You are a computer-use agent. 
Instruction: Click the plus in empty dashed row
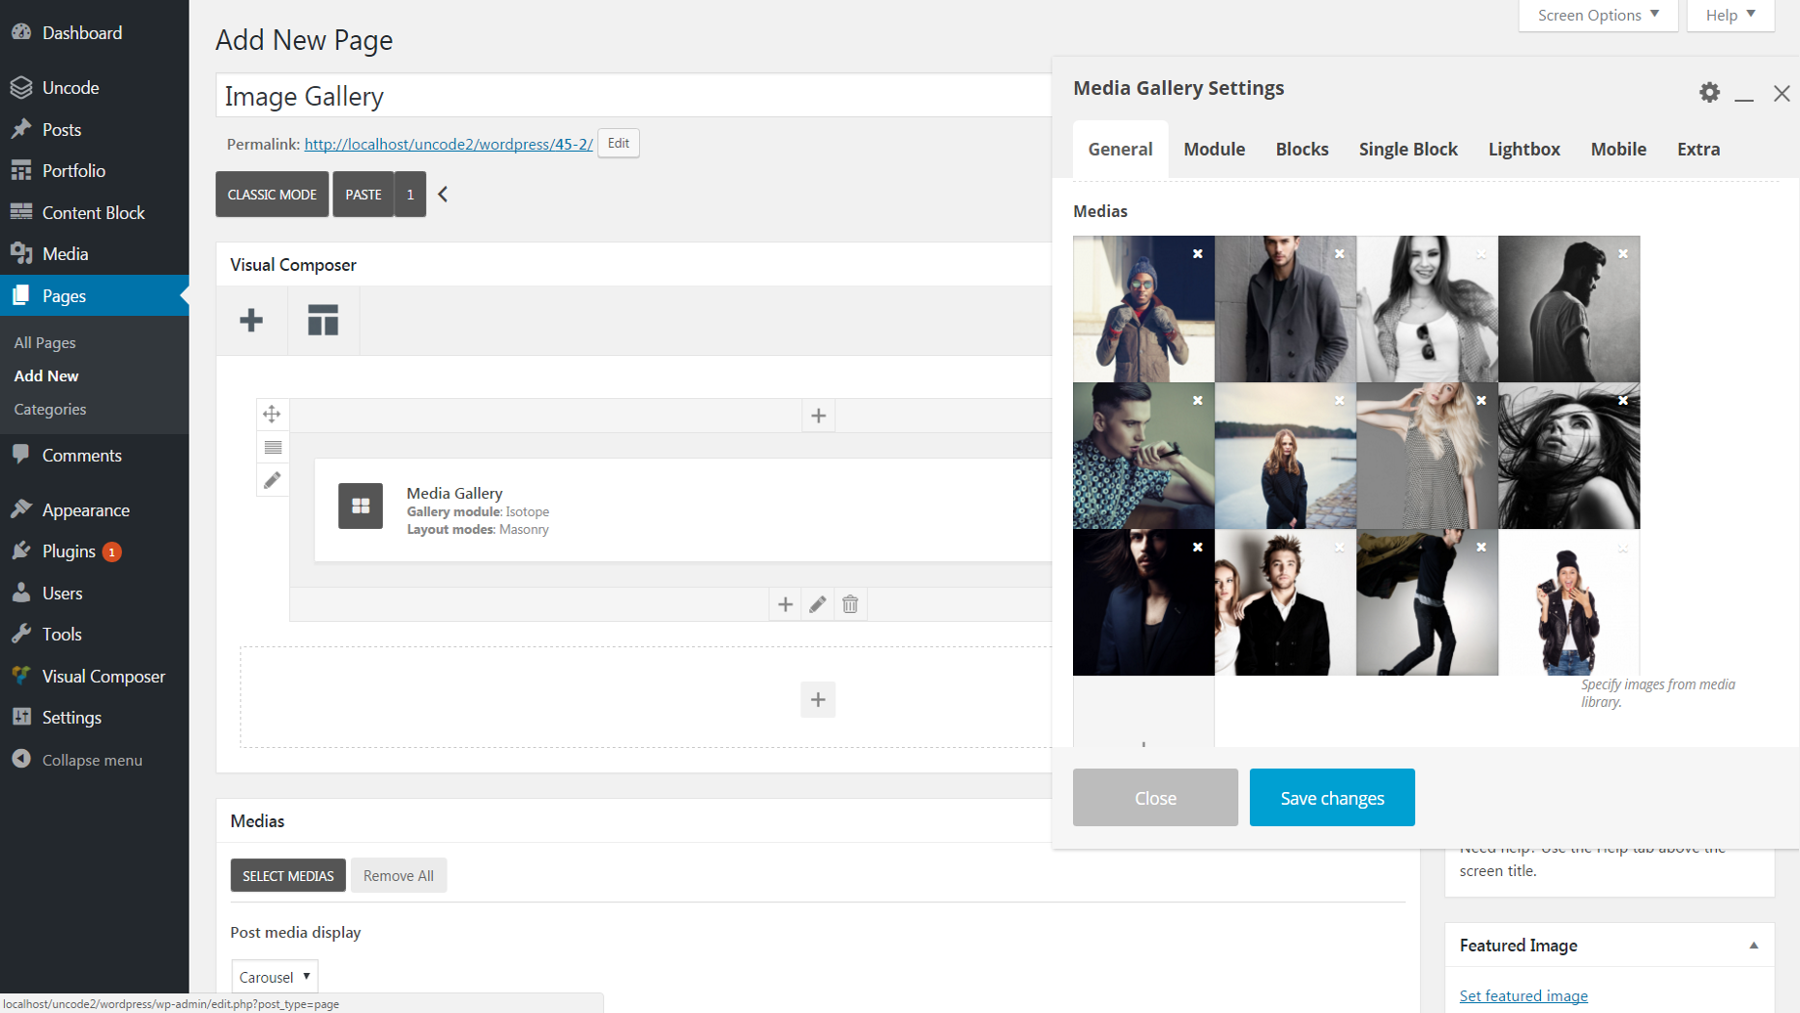coord(818,699)
